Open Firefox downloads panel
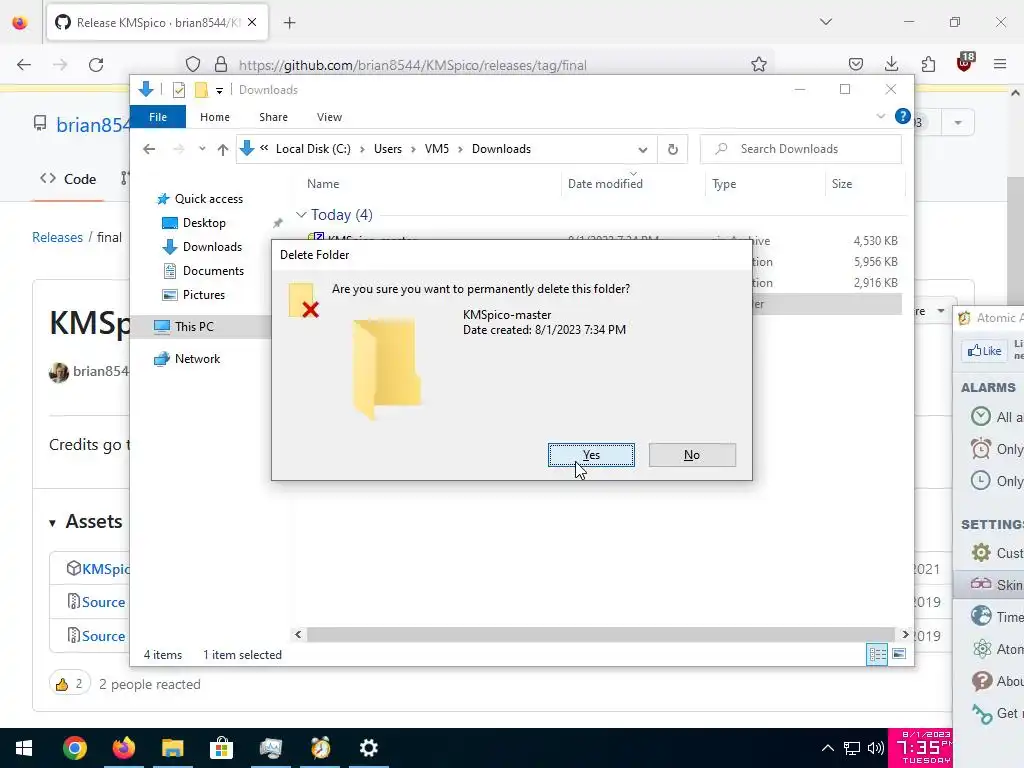Viewport: 1024px width, 768px height. click(891, 64)
